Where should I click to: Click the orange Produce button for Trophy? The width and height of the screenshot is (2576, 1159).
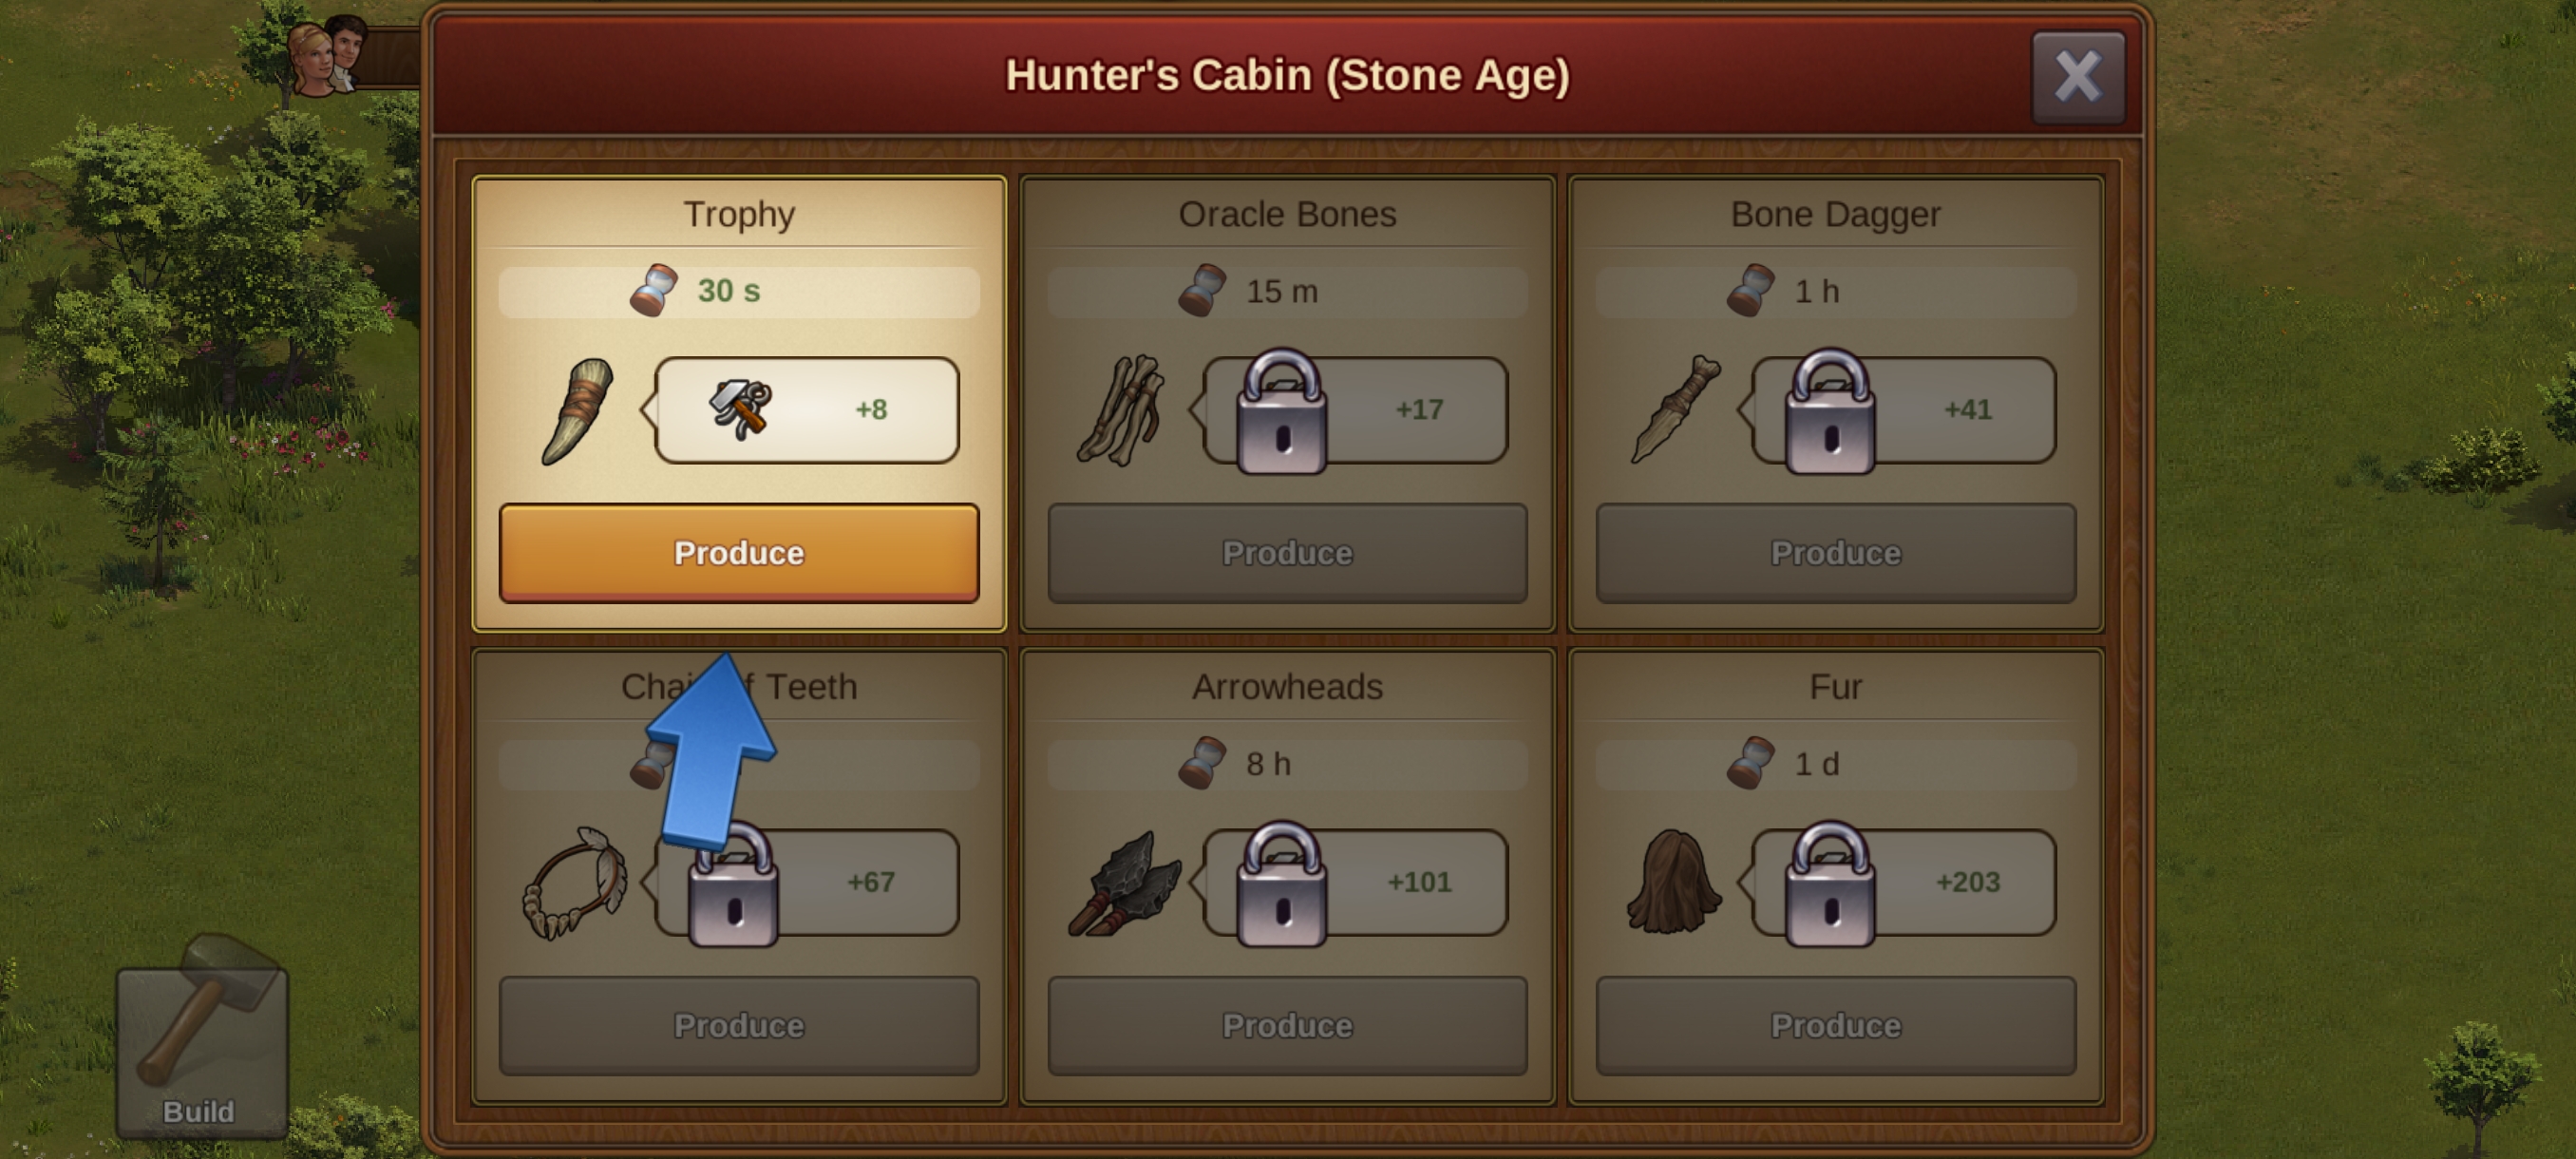coord(739,553)
